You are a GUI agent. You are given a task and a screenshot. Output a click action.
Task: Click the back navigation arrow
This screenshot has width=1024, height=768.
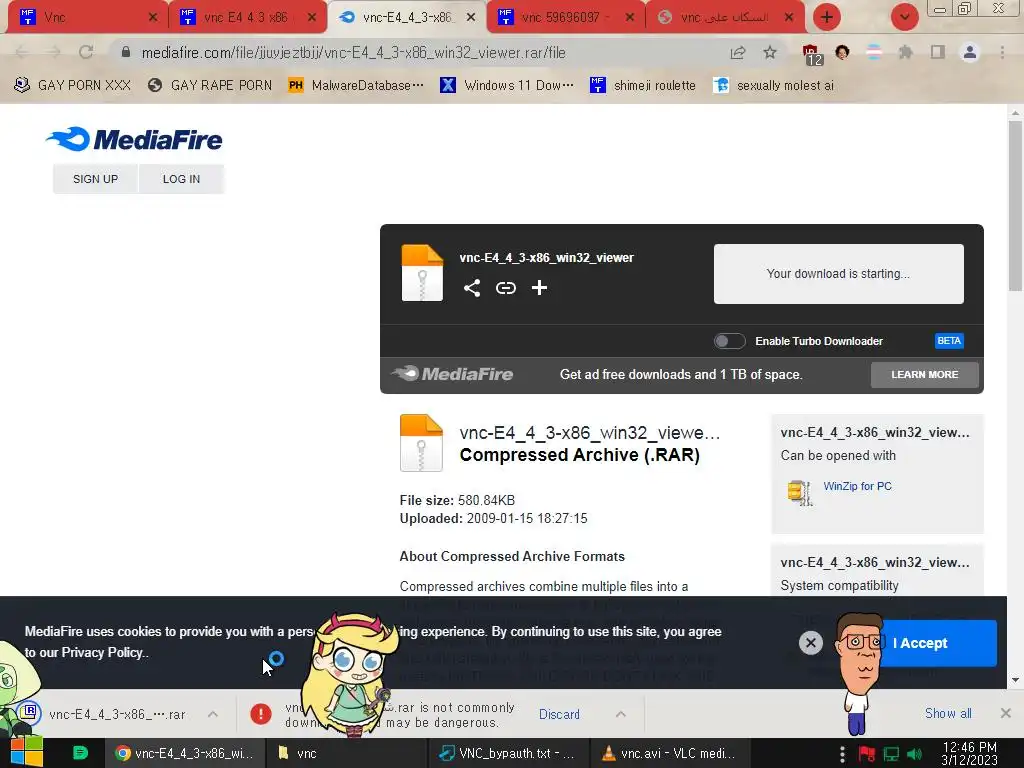pos(21,52)
